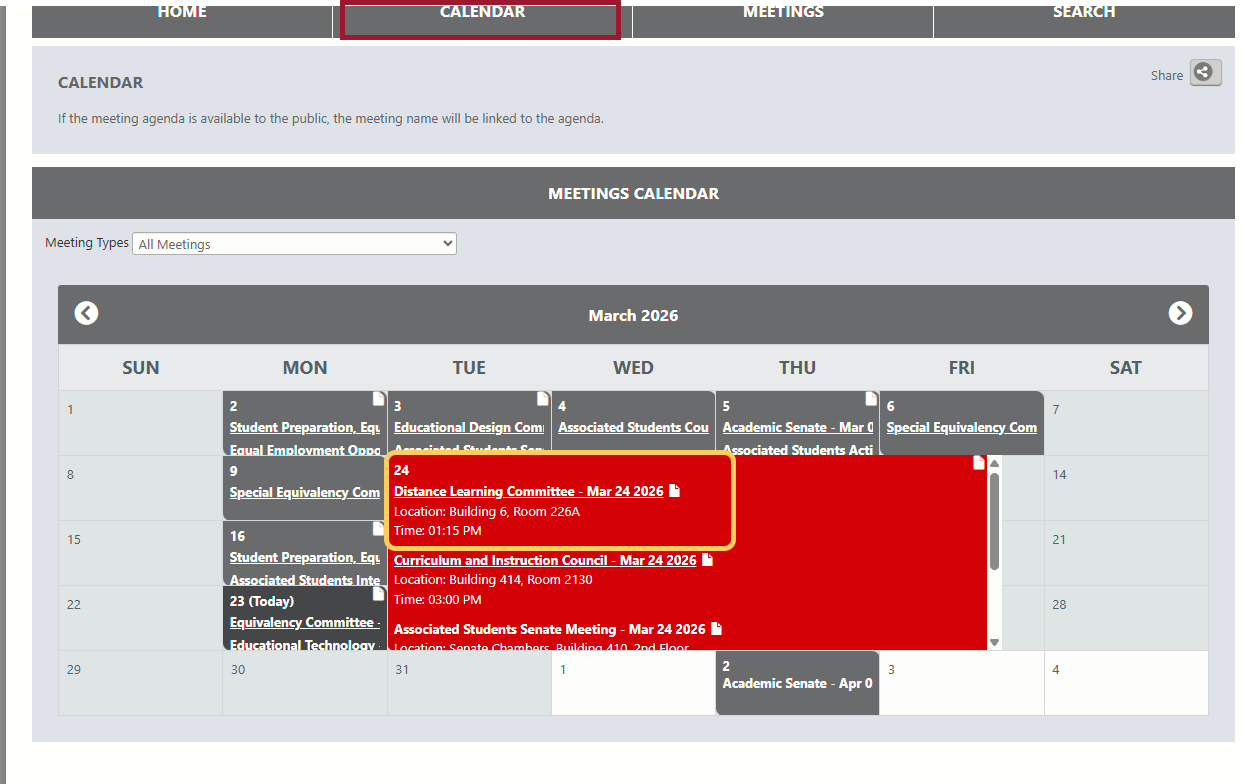Click the agenda page icon on March 2 cell
This screenshot has width=1242, height=784.
pos(378,397)
